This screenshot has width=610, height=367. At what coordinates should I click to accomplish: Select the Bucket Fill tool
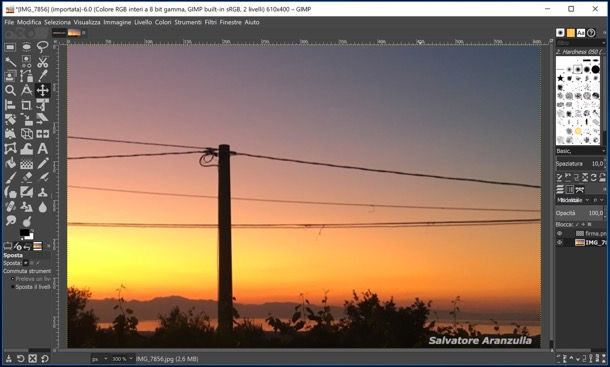10,163
